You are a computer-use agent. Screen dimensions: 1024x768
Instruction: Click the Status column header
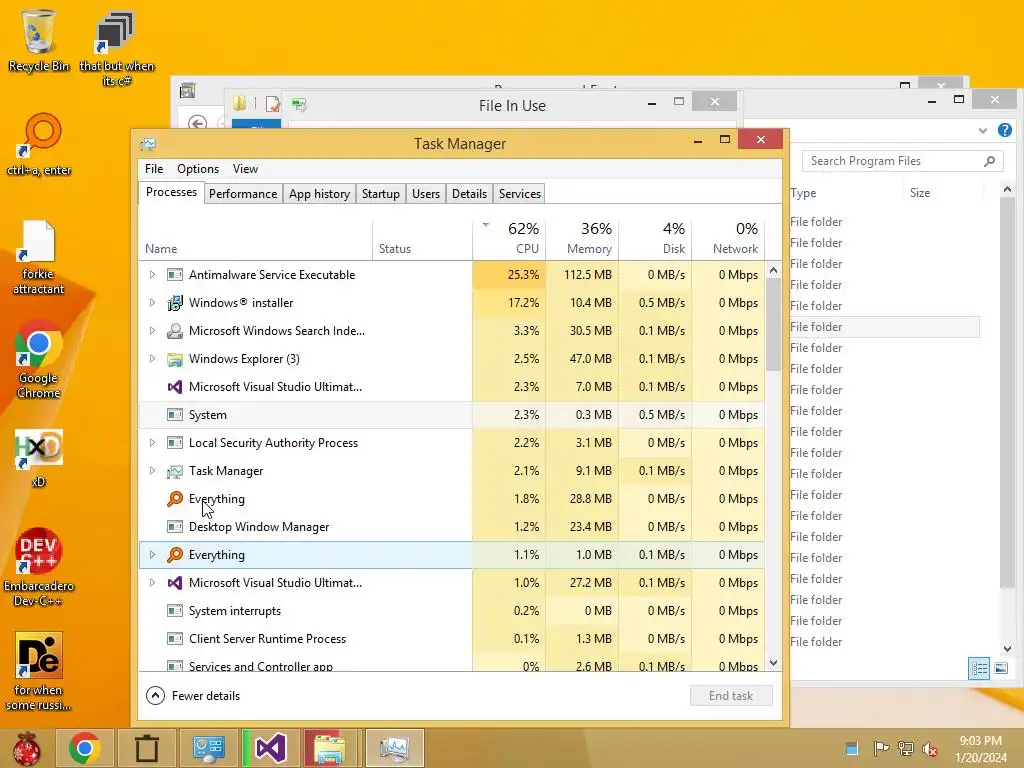[x=423, y=239]
